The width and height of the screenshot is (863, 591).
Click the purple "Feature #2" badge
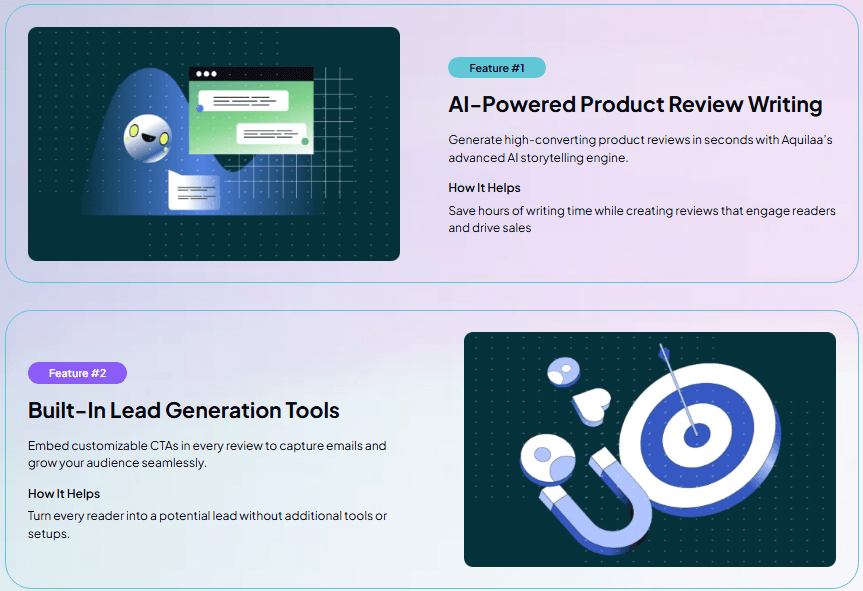tap(77, 373)
